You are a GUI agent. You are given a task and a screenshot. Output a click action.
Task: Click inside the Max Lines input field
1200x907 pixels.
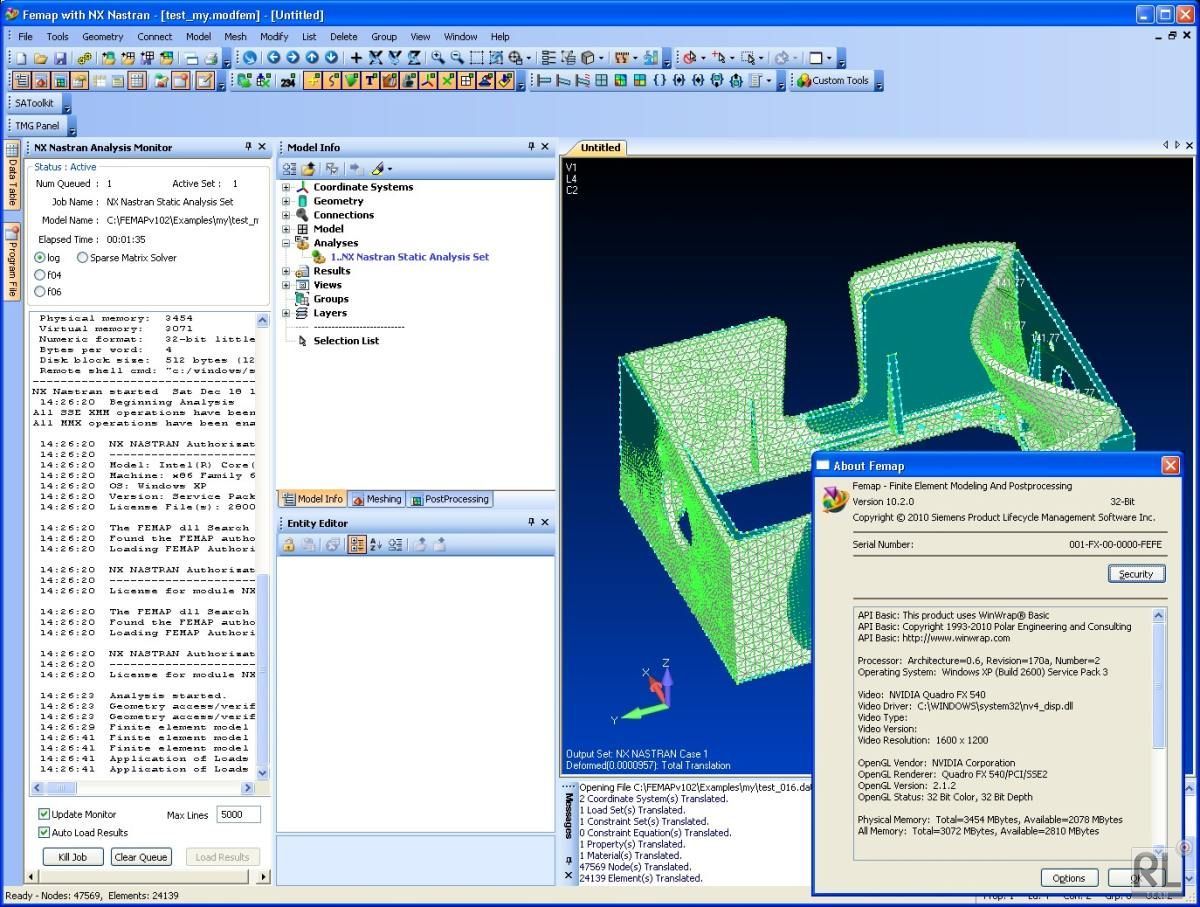click(238, 814)
